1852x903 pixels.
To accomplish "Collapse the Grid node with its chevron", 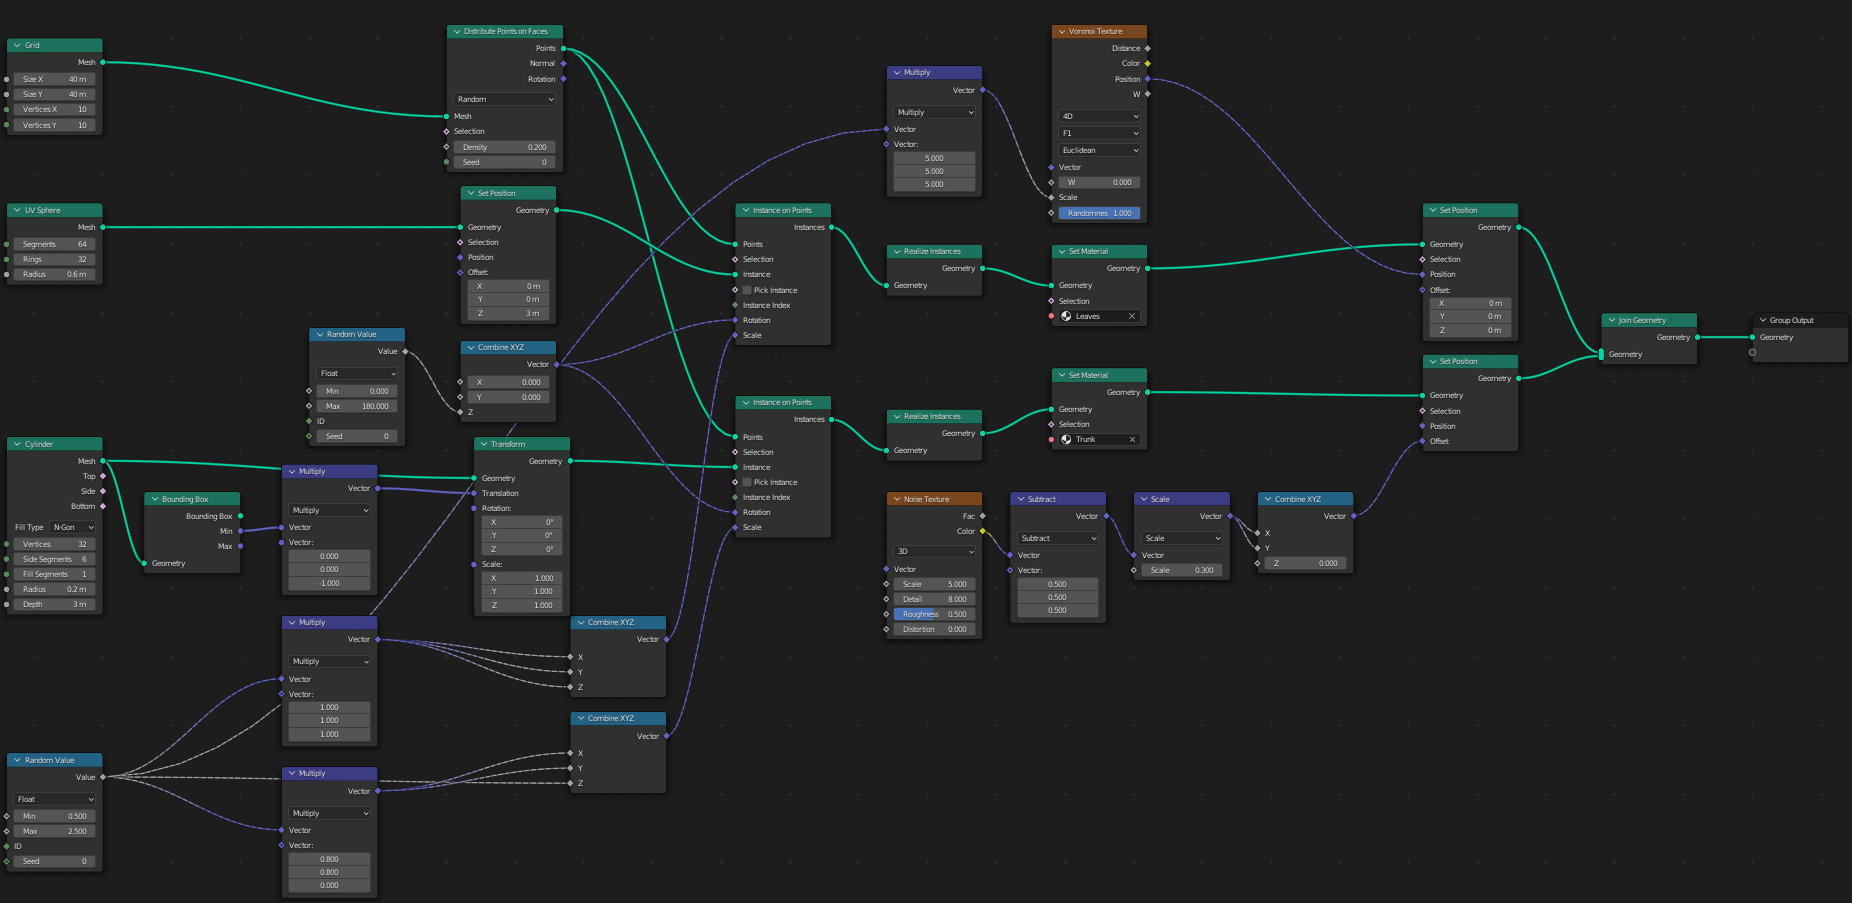I will pyautogui.click(x=17, y=45).
